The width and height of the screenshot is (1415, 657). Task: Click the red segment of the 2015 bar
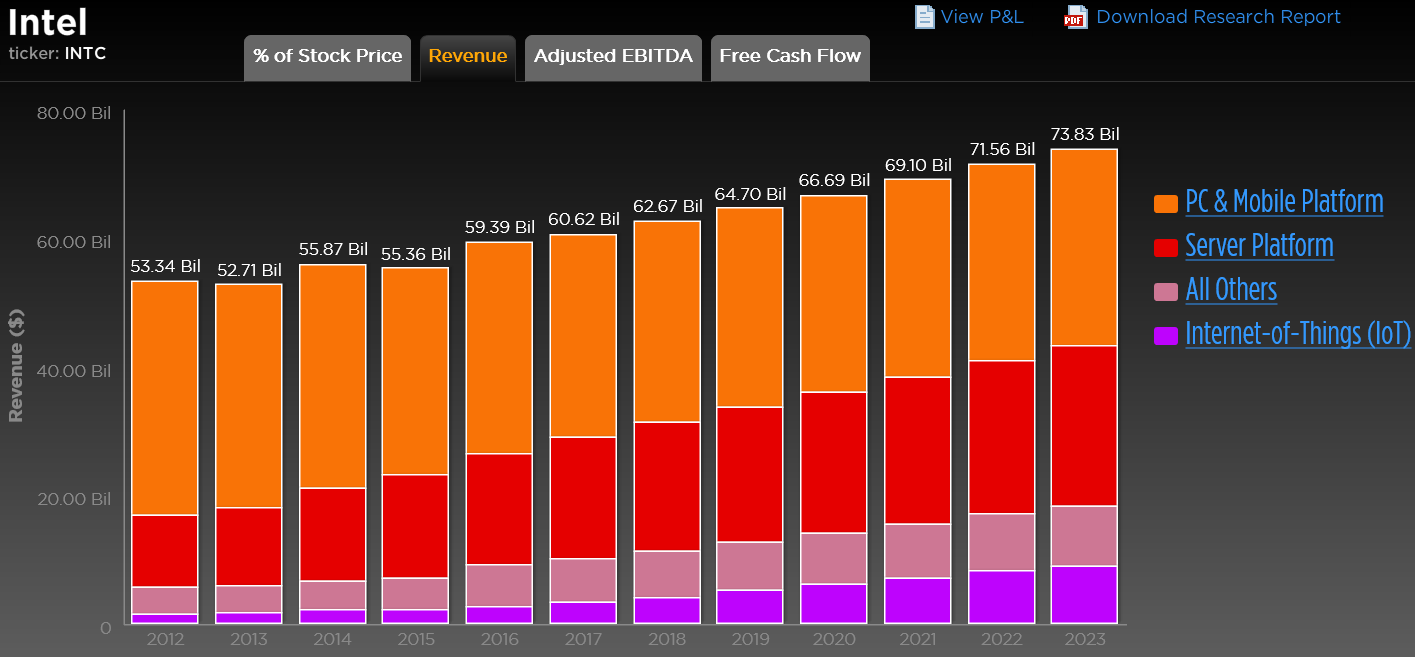[x=415, y=526]
